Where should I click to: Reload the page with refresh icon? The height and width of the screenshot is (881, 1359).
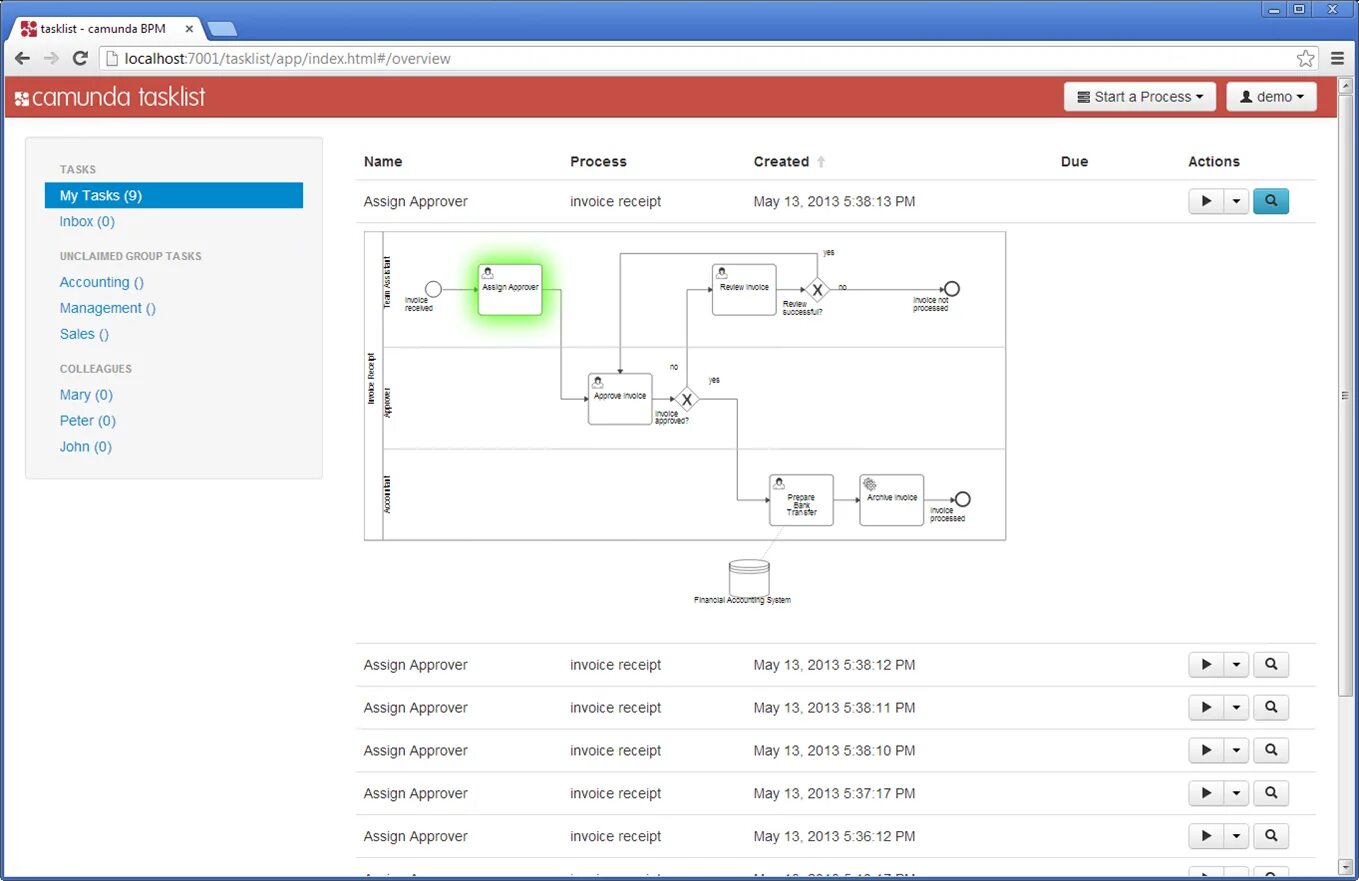[x=81, y=58]
